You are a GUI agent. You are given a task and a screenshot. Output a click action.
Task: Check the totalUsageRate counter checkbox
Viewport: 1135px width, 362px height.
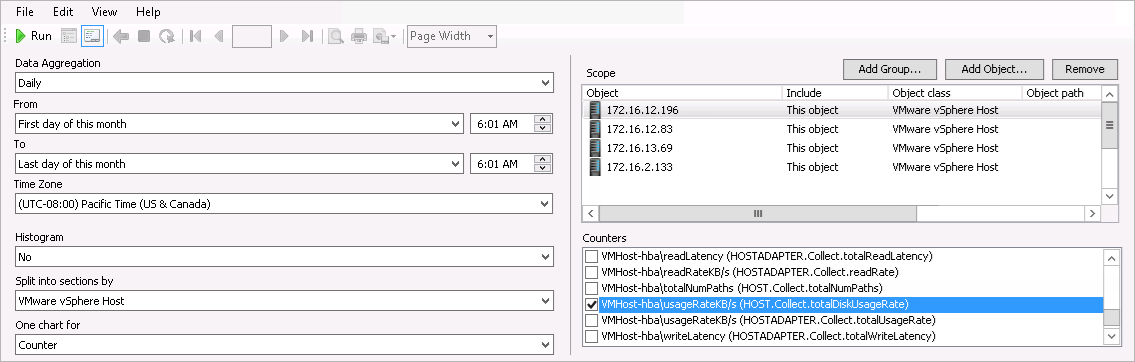[591, 320]
